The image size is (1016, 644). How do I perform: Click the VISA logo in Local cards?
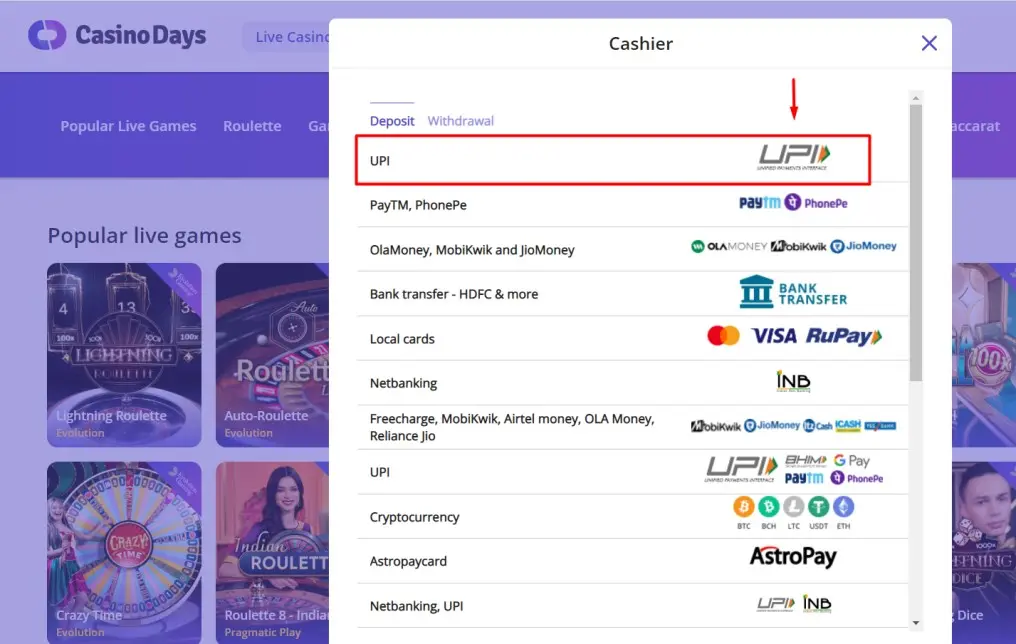(x=774, y=336)
